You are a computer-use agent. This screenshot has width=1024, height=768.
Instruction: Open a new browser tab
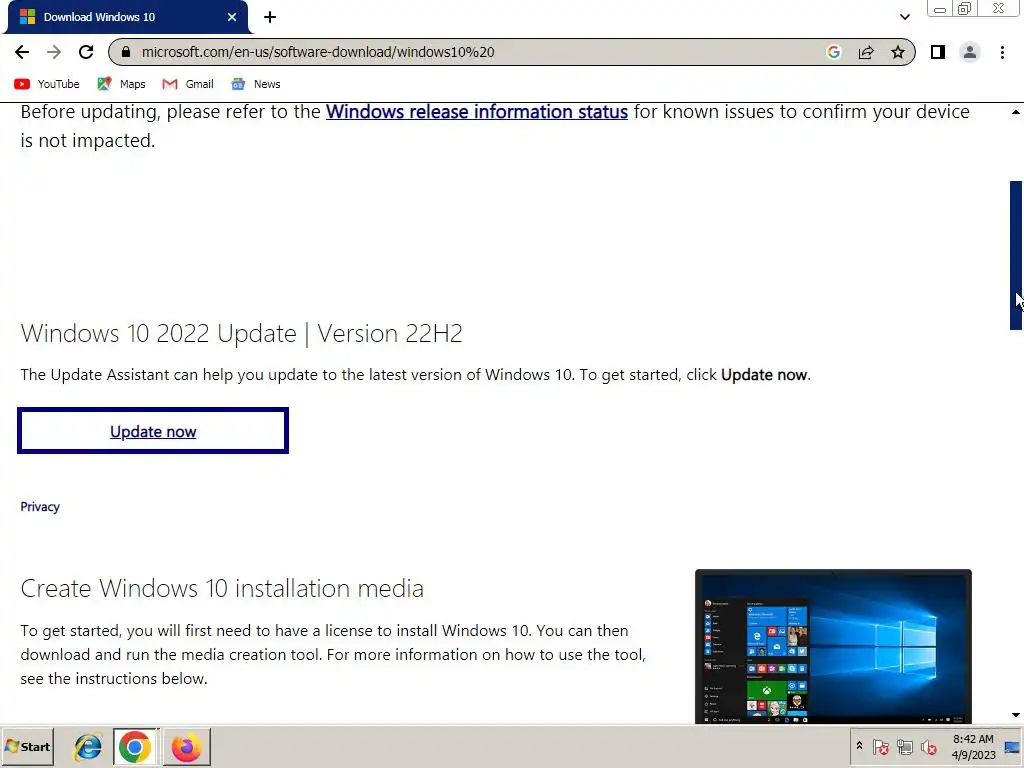pos(270,17)
